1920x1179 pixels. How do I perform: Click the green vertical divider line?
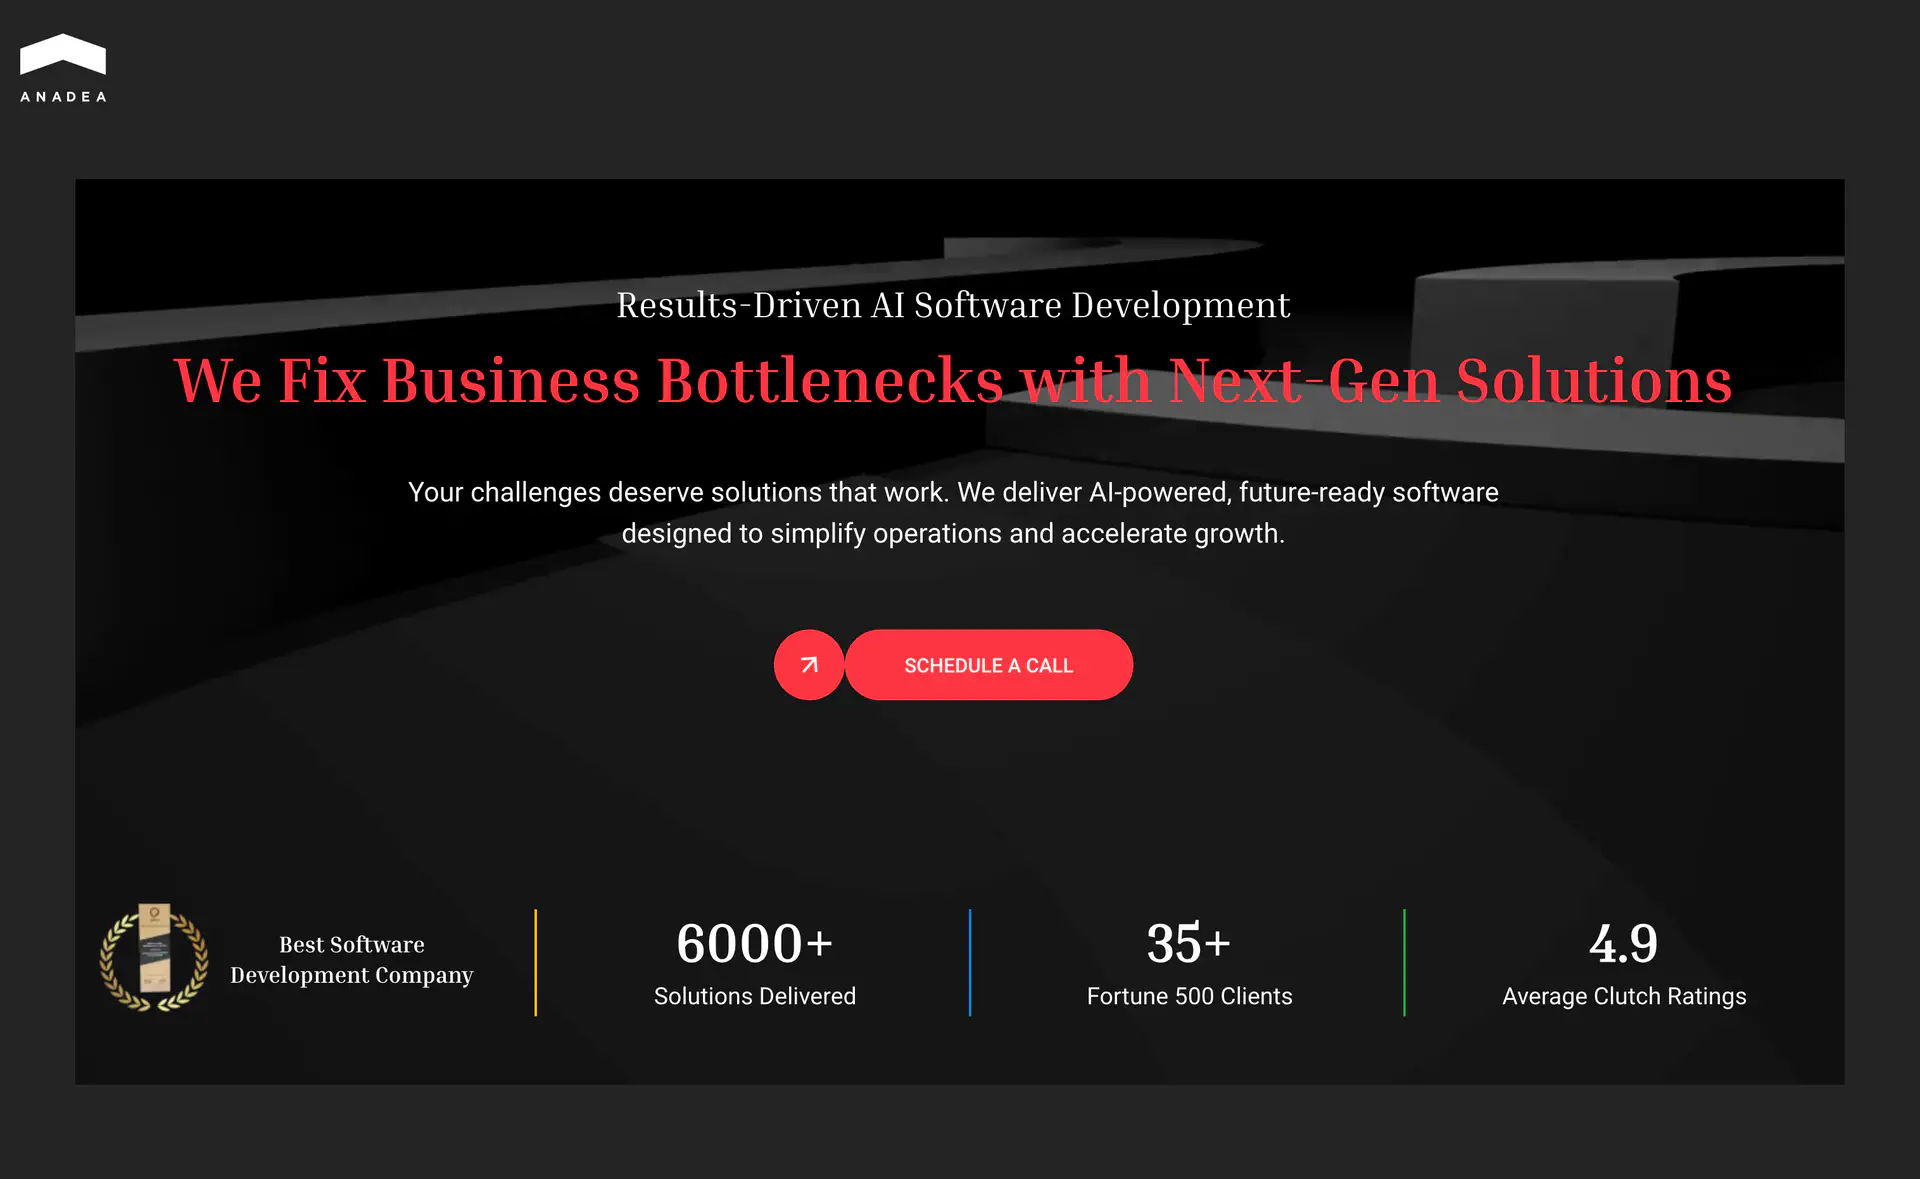click(1404, 962)
